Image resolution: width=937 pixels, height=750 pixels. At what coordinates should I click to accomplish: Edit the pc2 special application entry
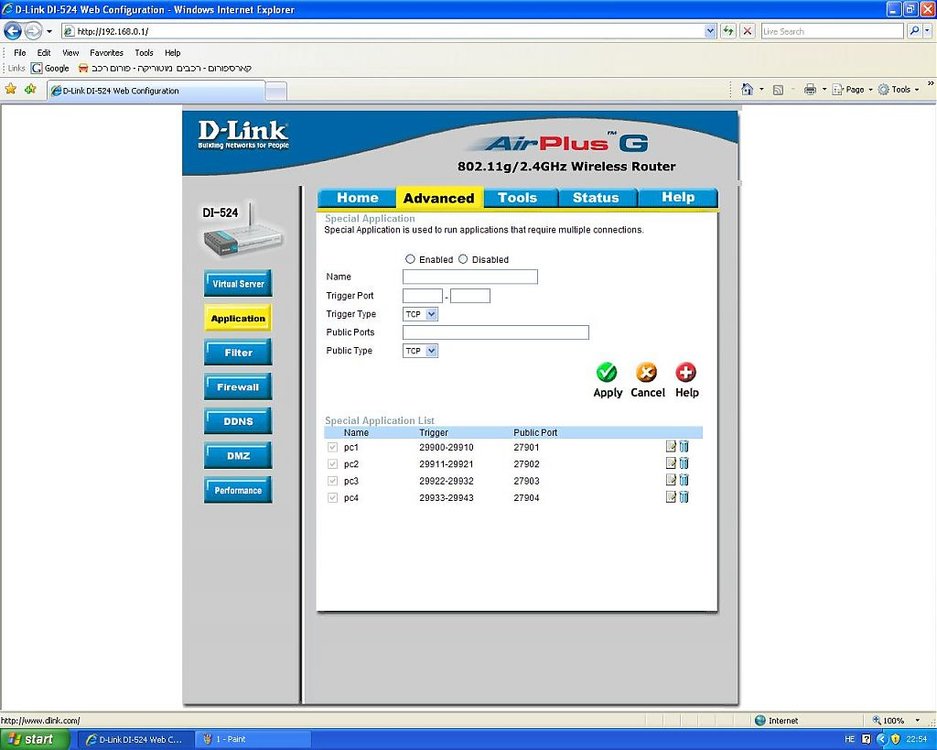coord(670,463)
